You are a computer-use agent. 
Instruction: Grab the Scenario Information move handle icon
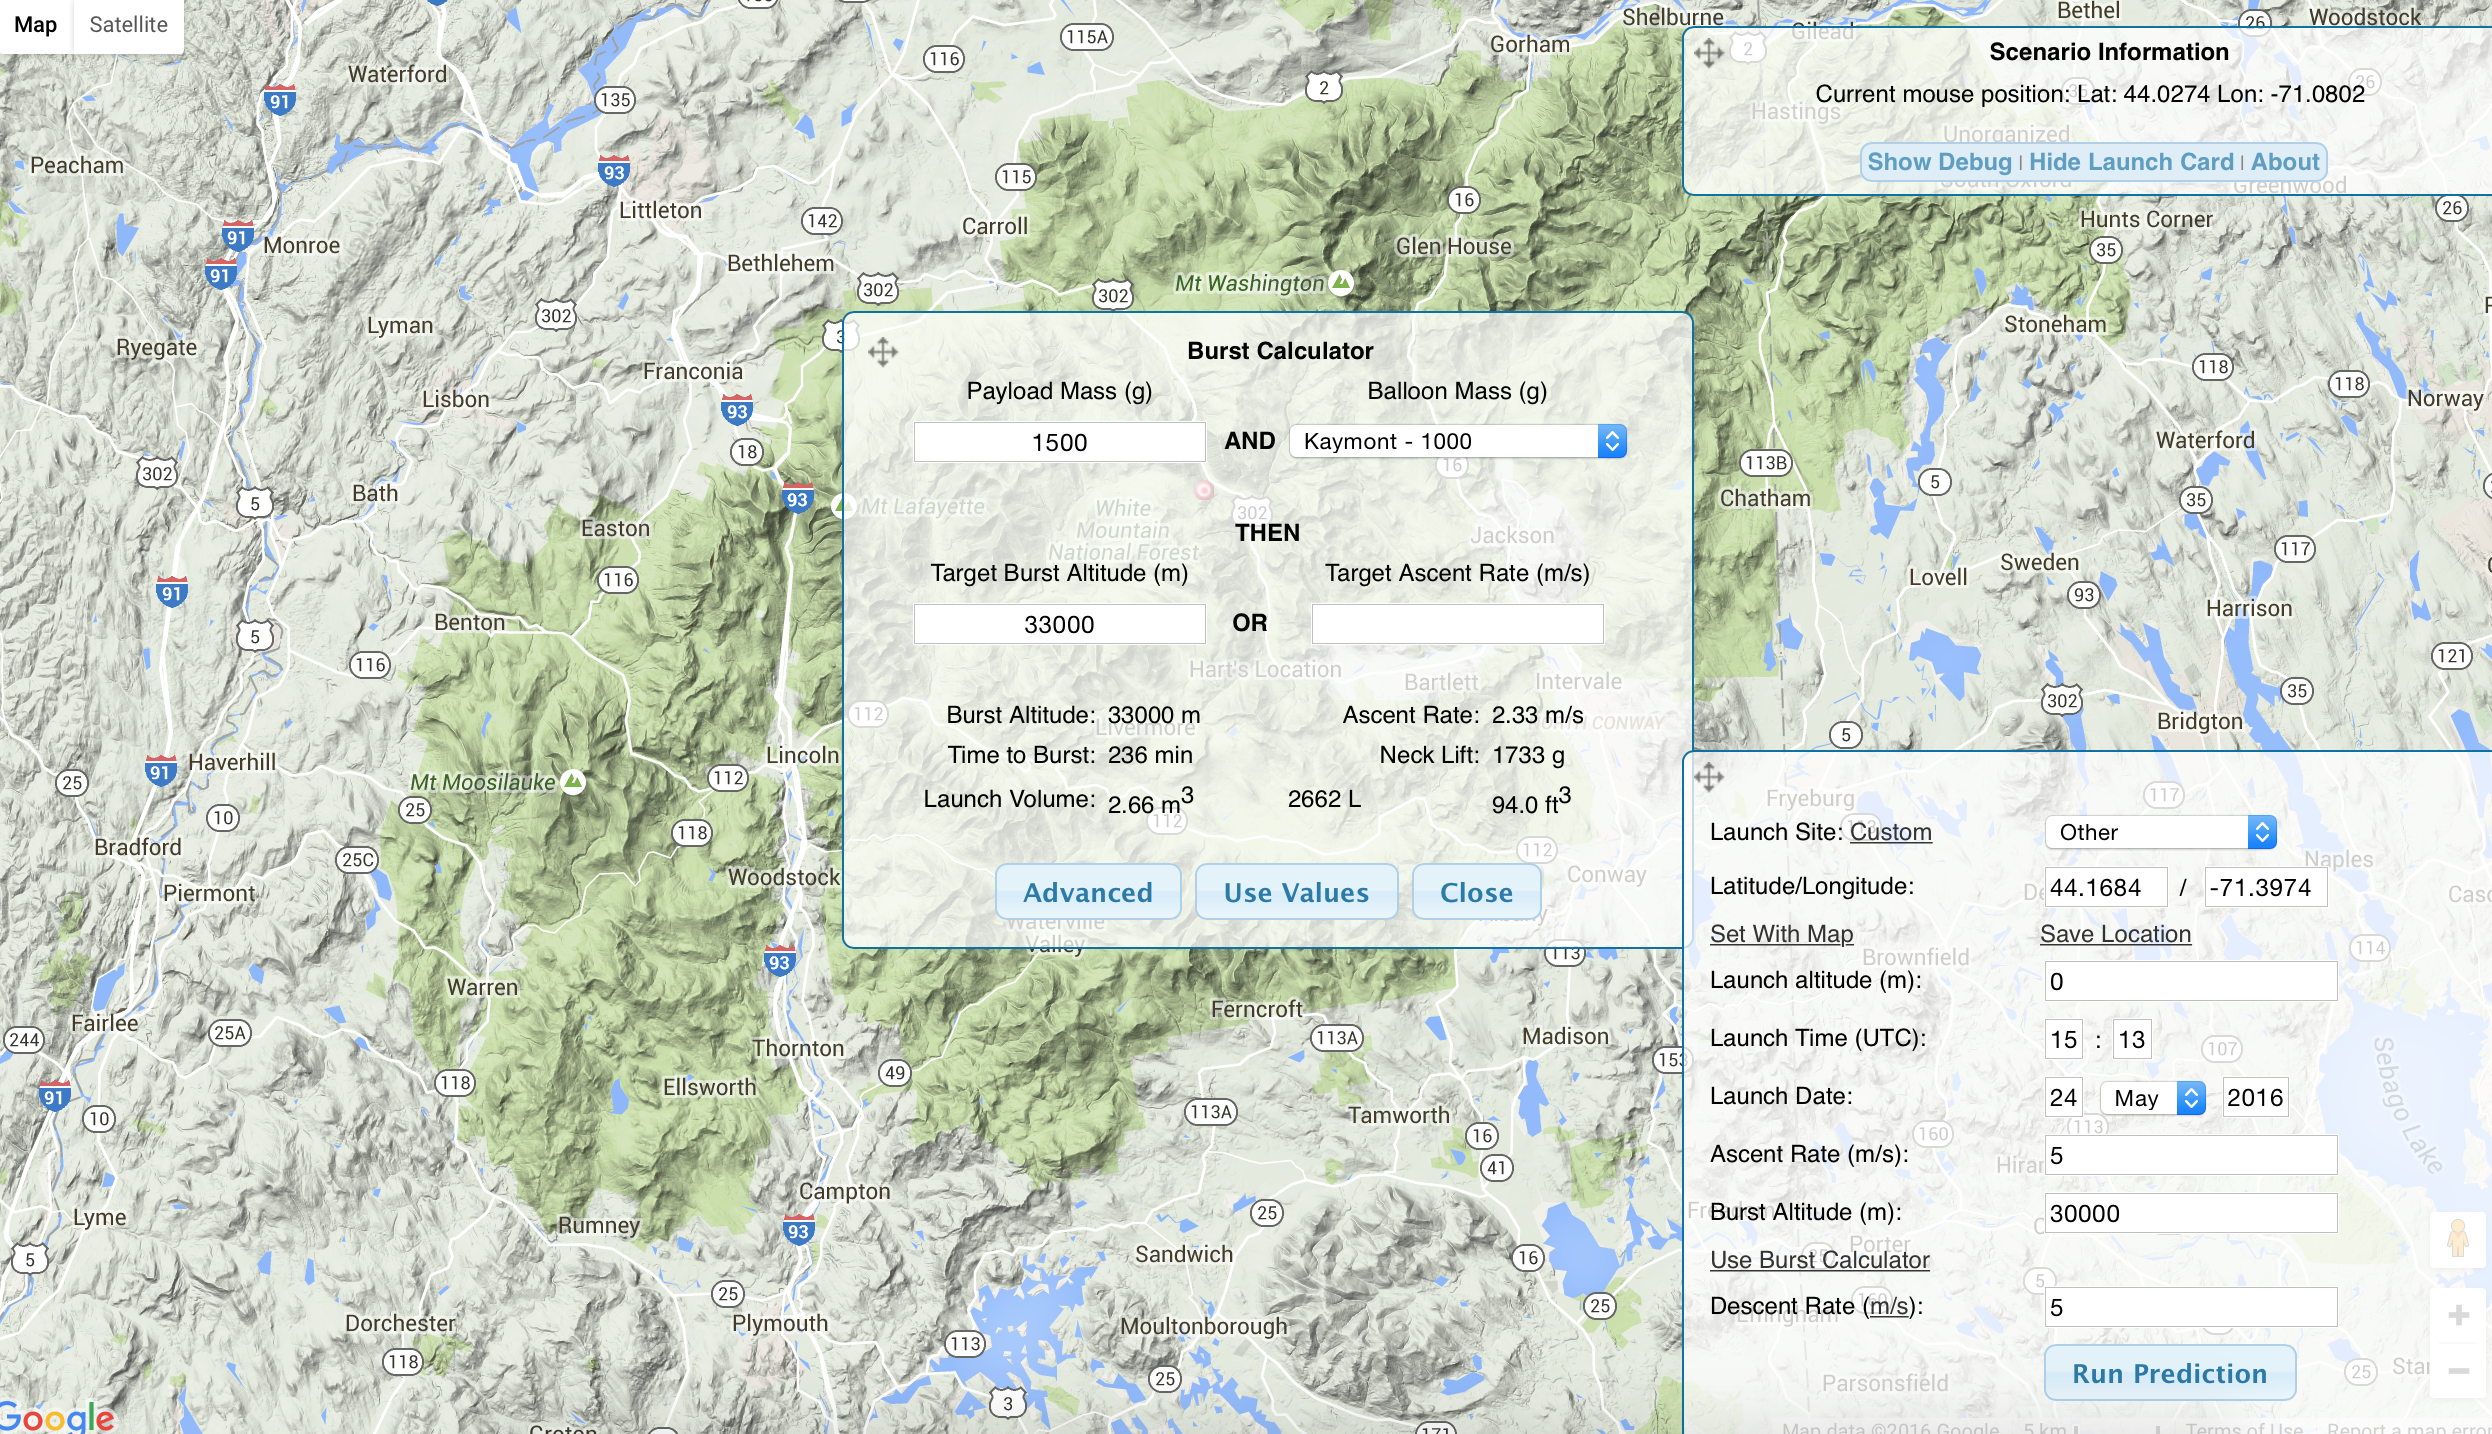pyautogui.click(x=1709, y=53)
